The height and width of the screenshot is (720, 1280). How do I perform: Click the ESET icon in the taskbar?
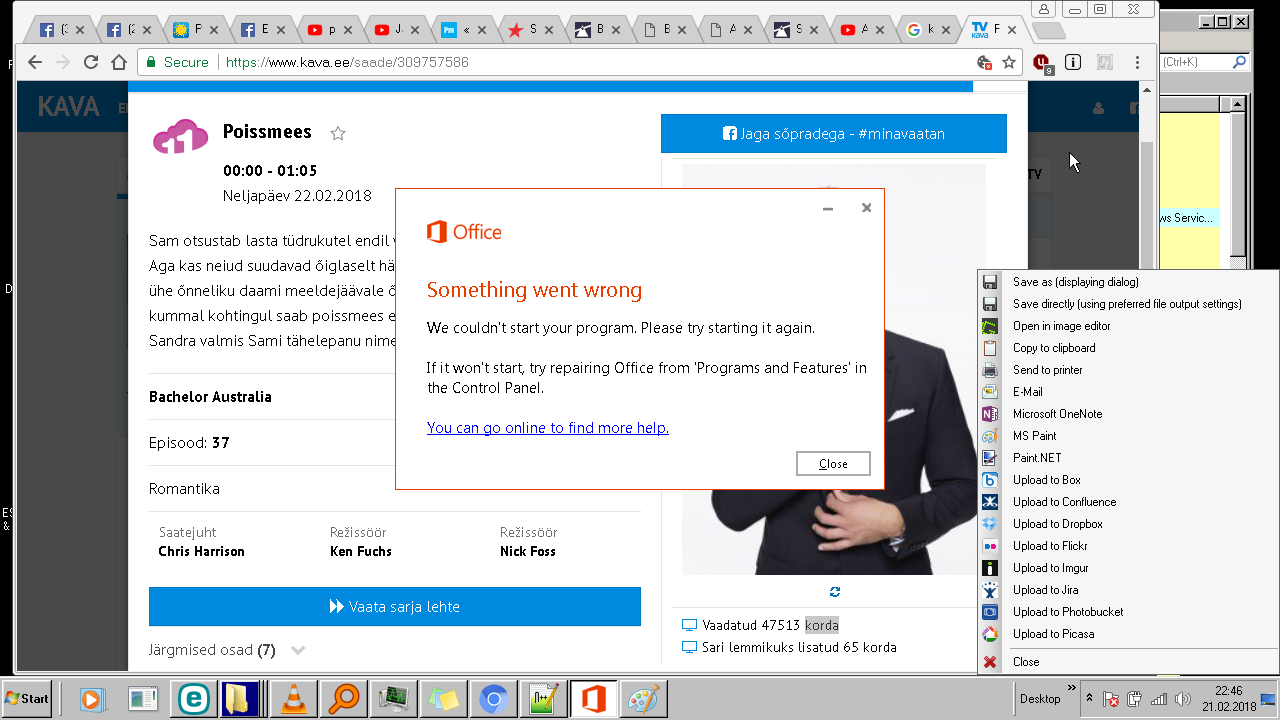coord(193,699)
